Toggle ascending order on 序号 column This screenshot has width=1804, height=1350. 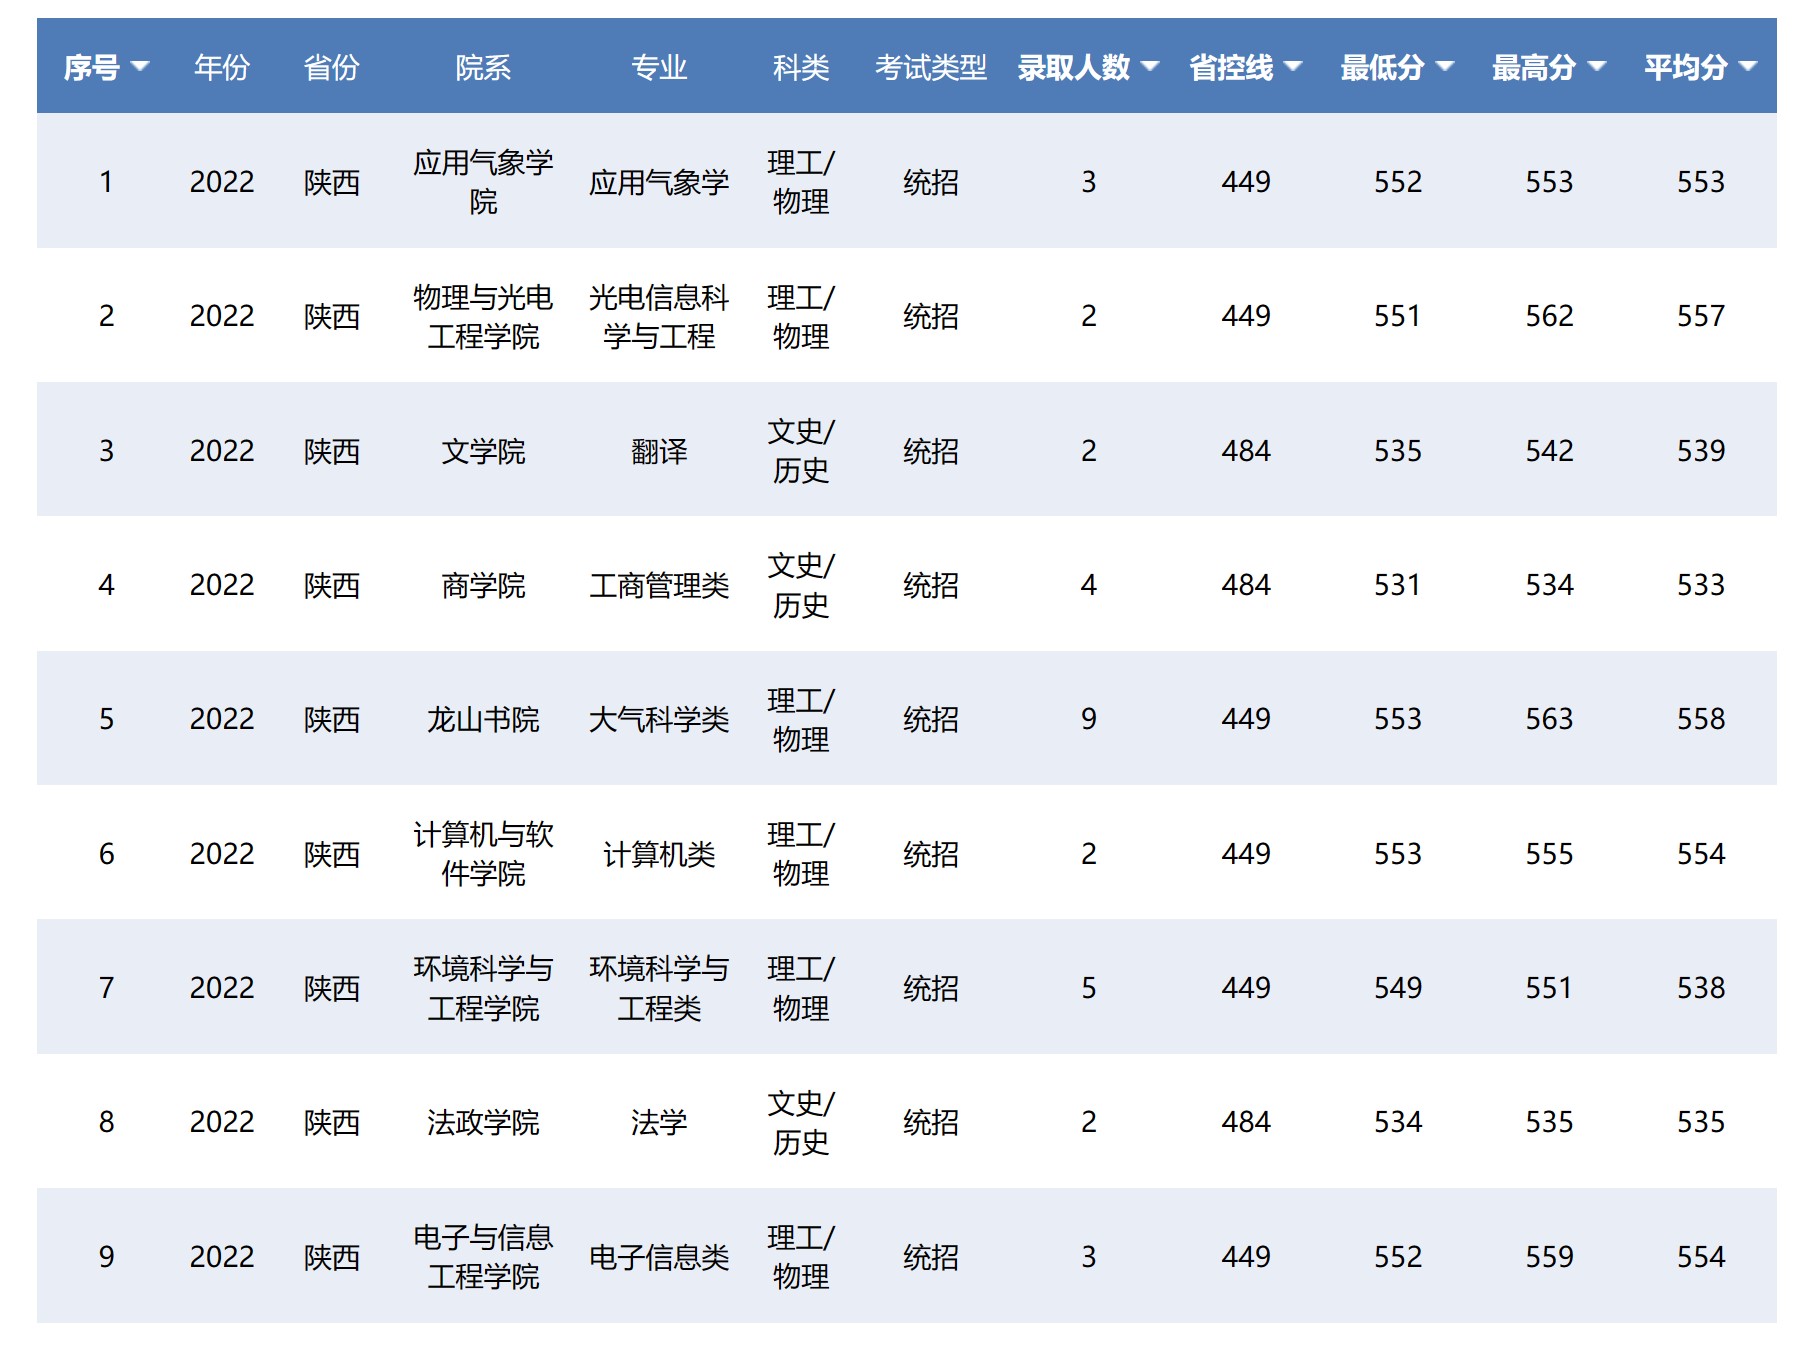click(141, 68)
